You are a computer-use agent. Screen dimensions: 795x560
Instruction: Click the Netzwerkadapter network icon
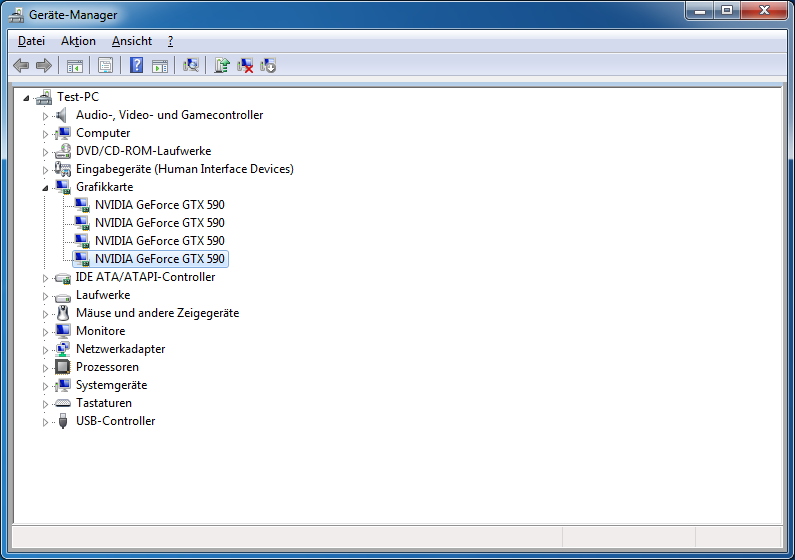(x=62, y=349)
